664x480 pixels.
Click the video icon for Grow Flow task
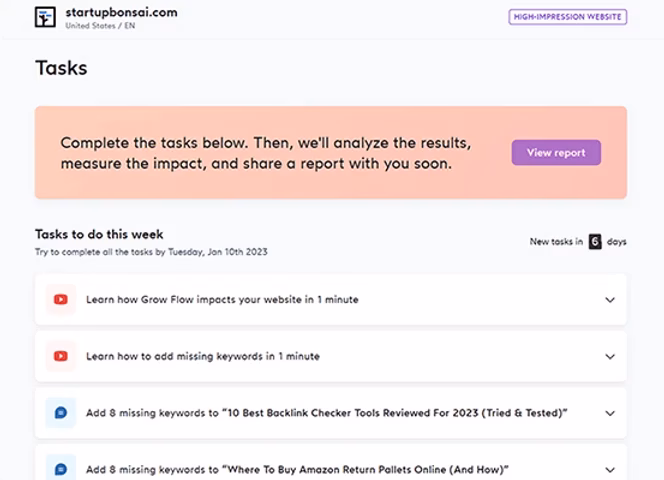tap(61, 299)
